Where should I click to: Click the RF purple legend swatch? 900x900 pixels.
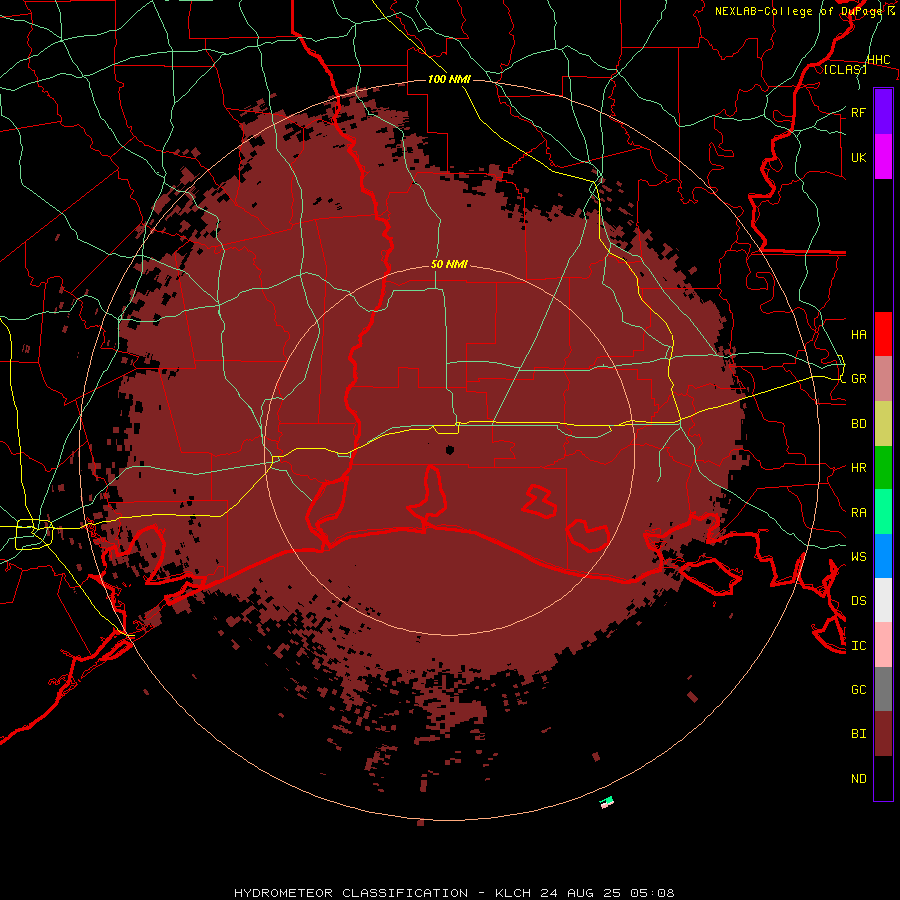pyautogui.click(x=883, y=112)
